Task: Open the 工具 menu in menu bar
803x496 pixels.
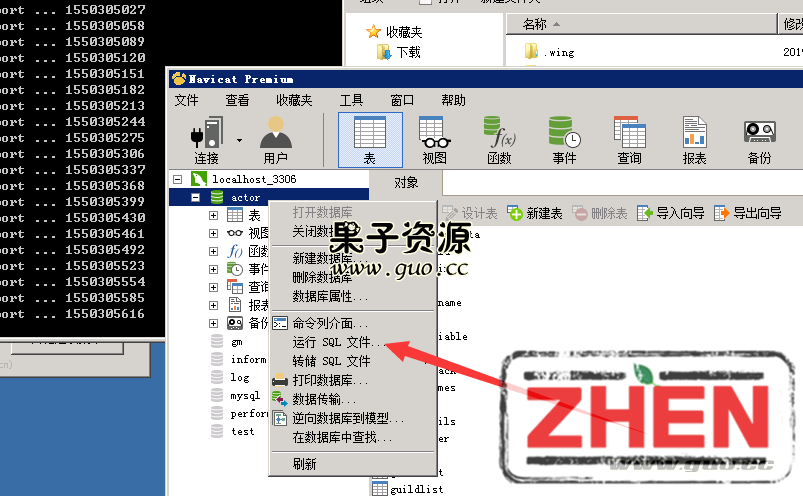Action: (x=351, y=100)
